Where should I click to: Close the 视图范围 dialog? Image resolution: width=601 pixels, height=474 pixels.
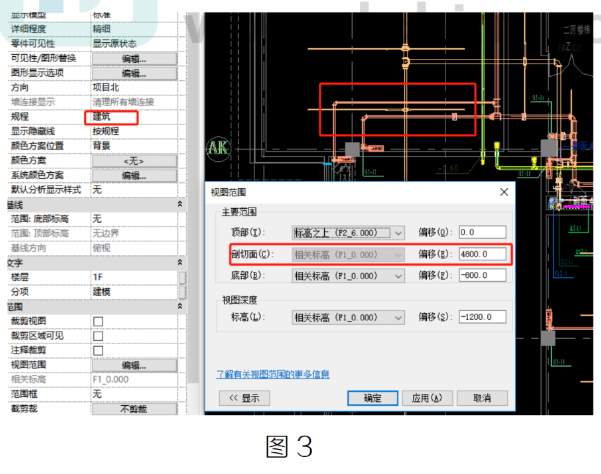[504, 192]
